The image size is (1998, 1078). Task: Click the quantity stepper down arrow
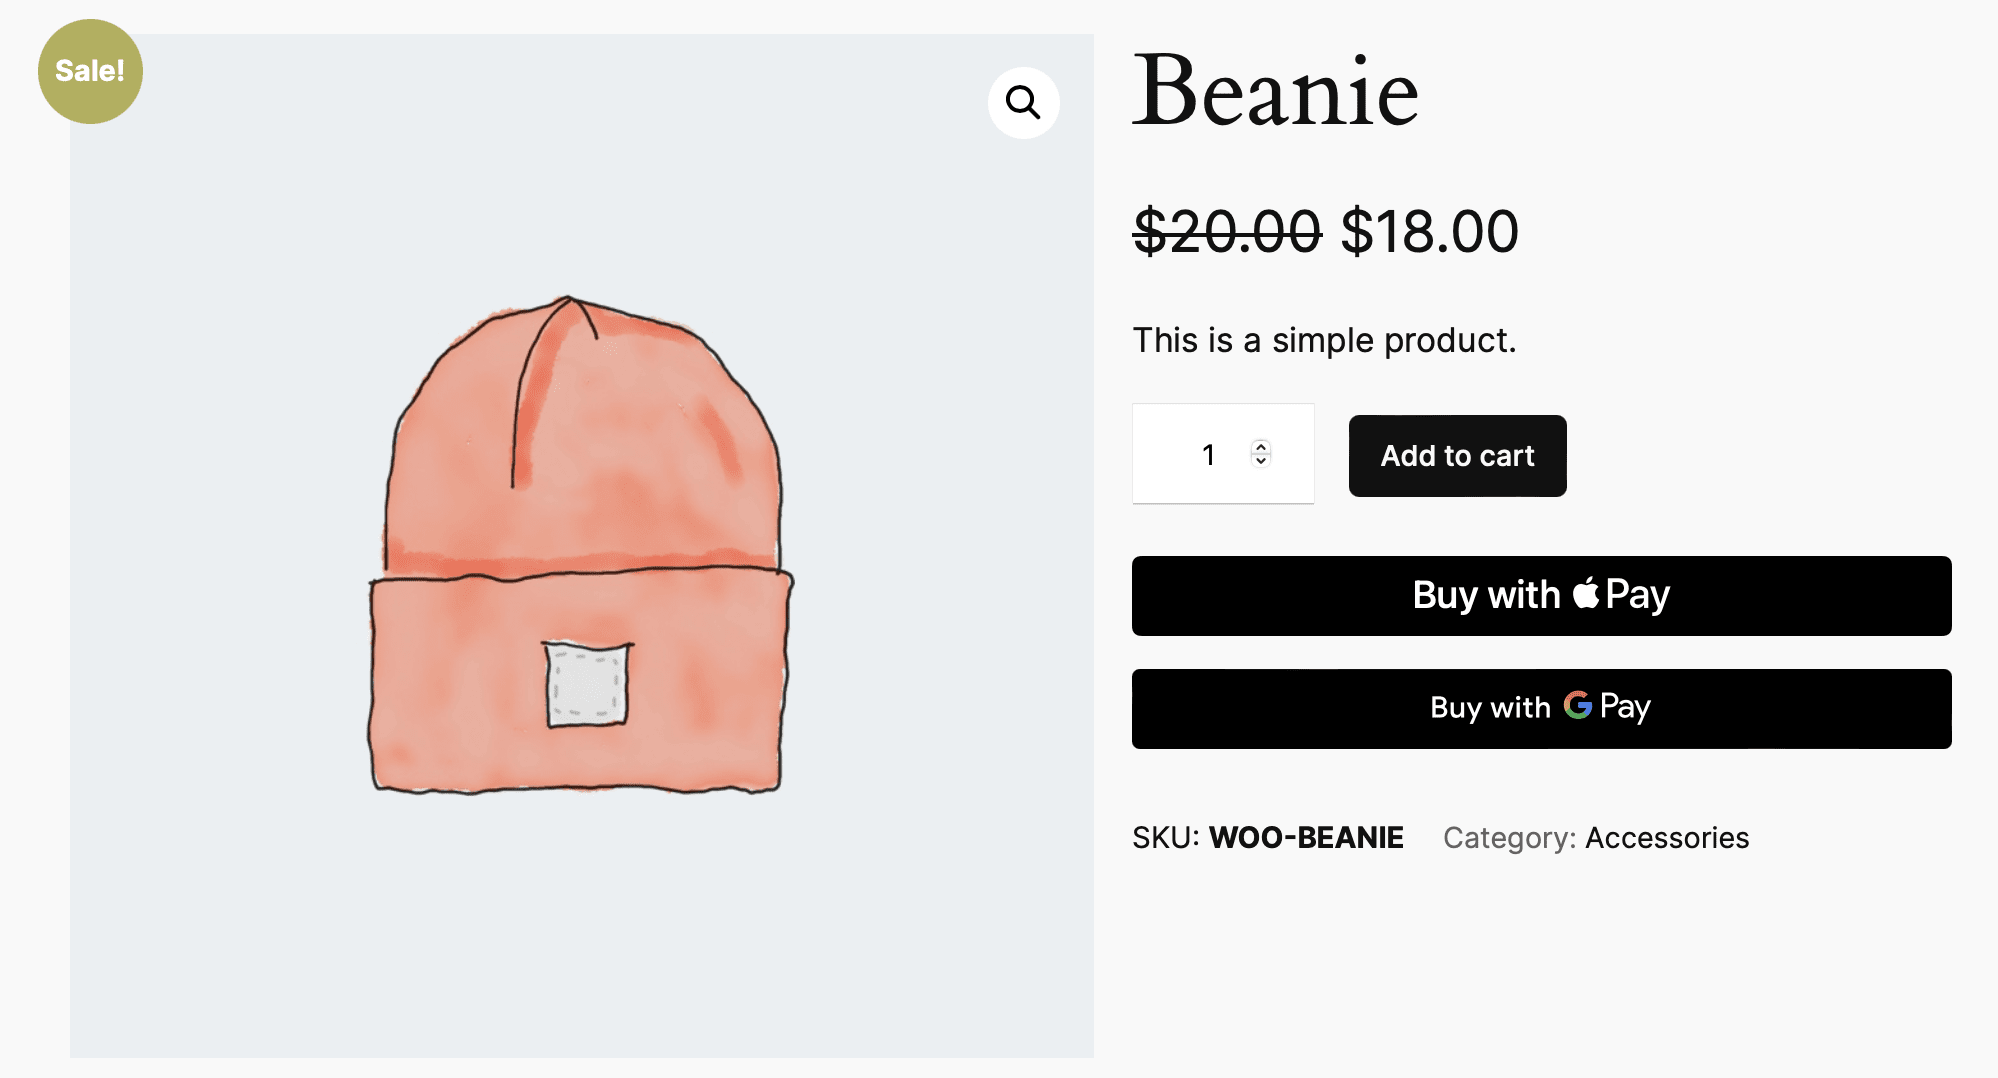[1260, 463]
